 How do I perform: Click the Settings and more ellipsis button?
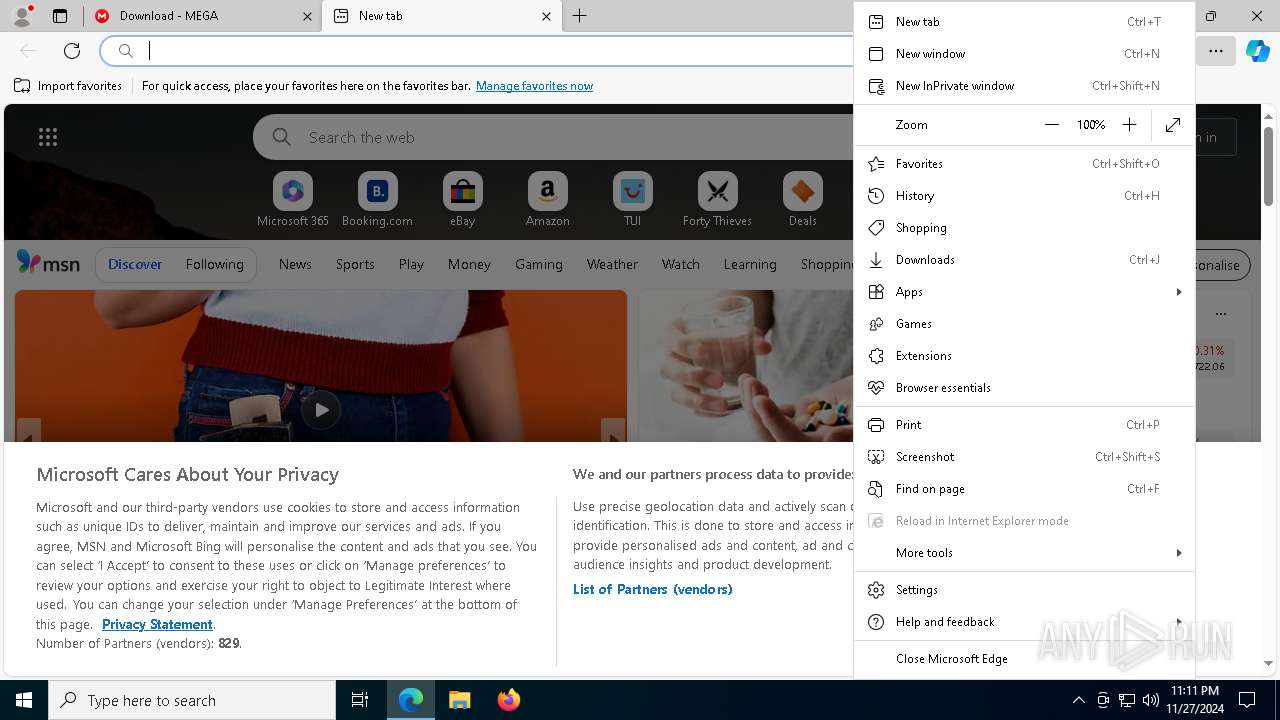pyautogui.click(x=1216, y=51)
